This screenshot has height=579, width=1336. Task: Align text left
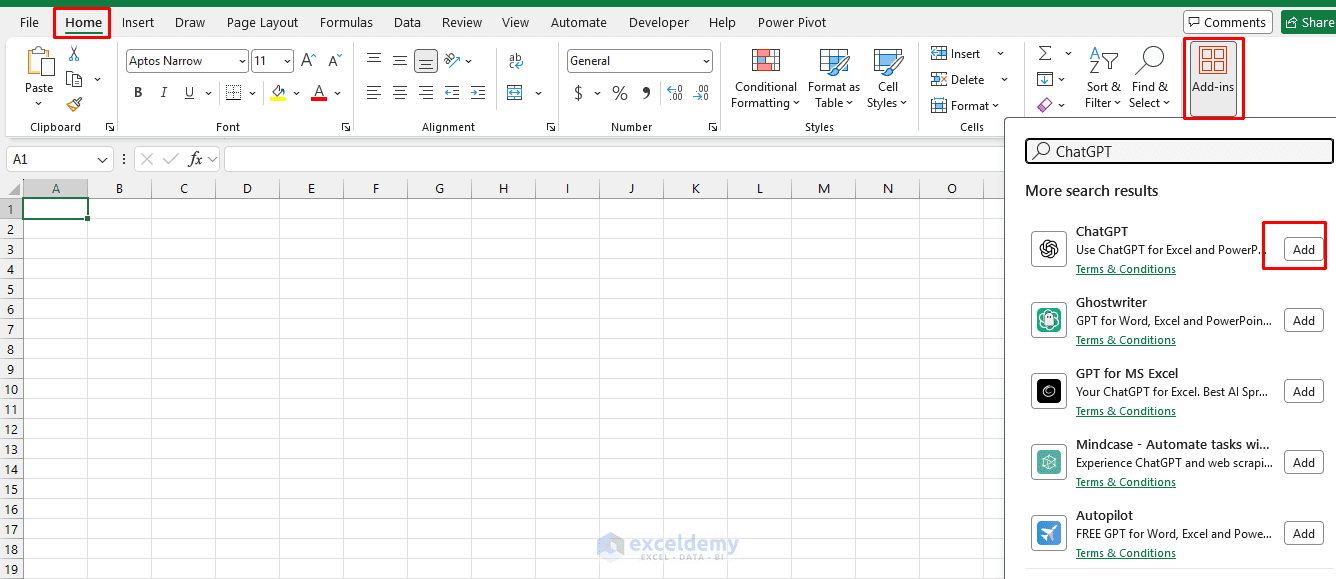click(x=374, y=93)
